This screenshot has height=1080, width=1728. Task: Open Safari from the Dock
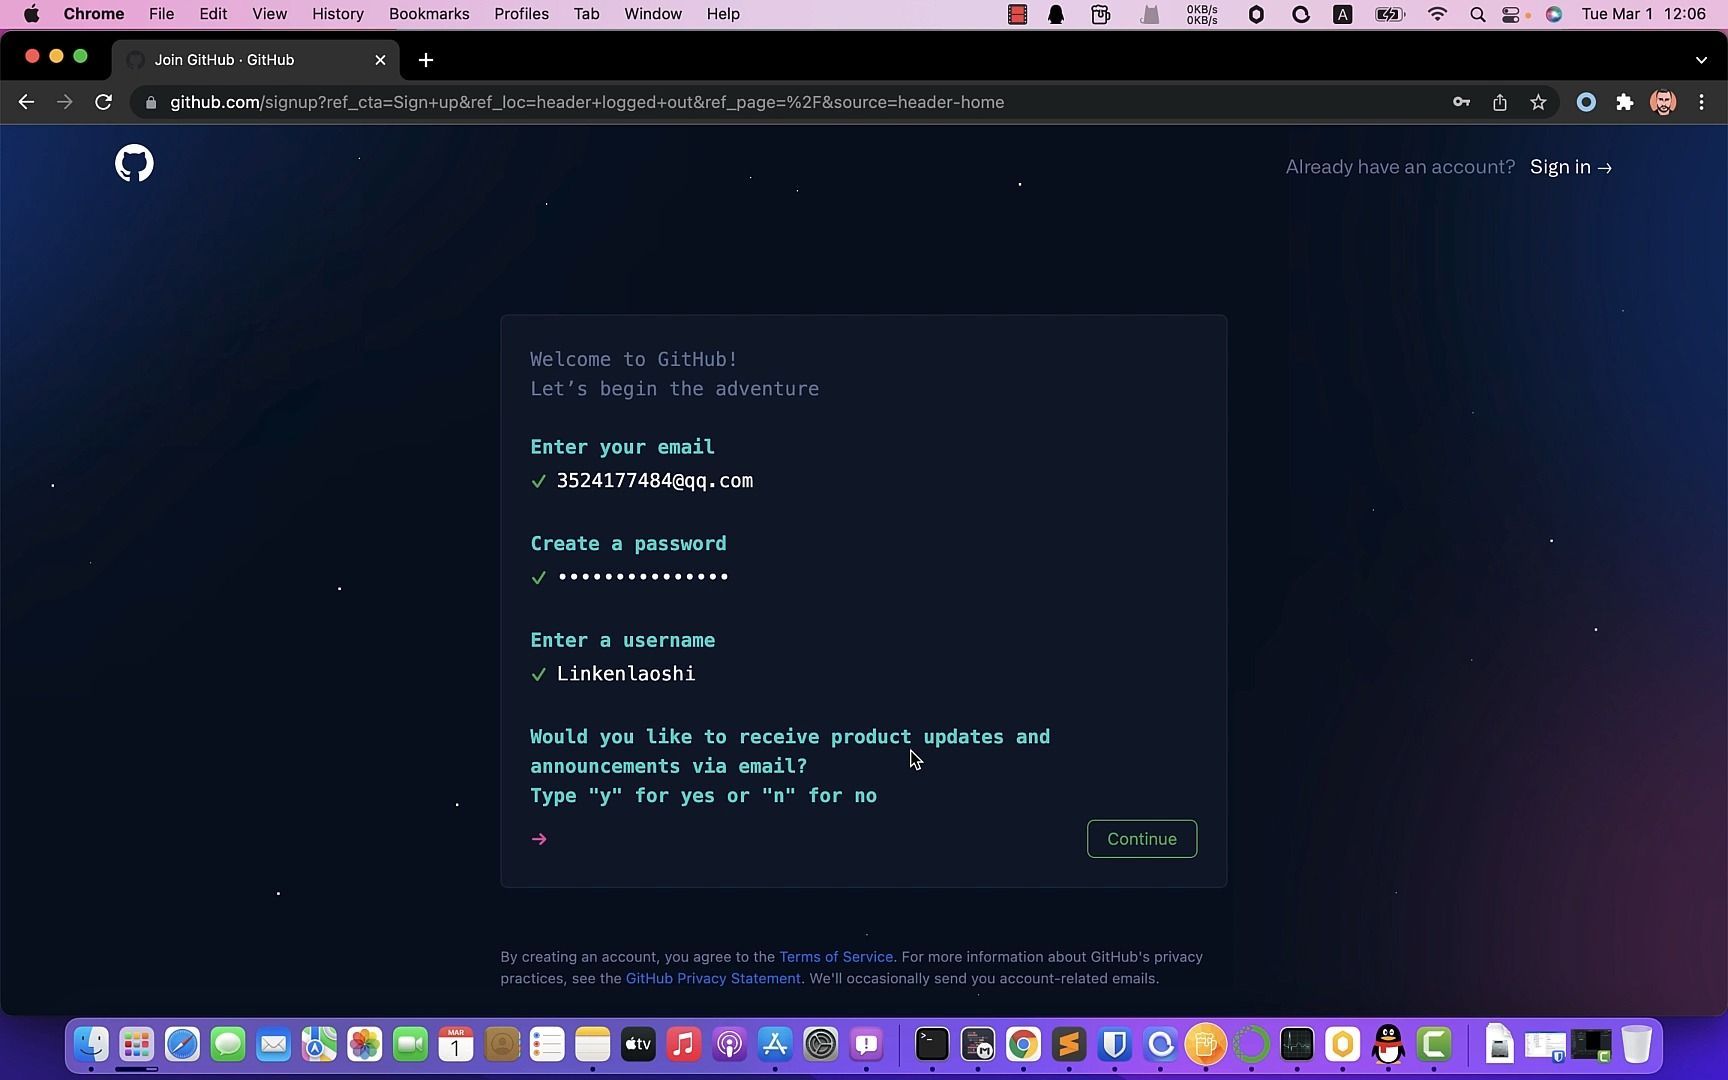click(182, 1045)
